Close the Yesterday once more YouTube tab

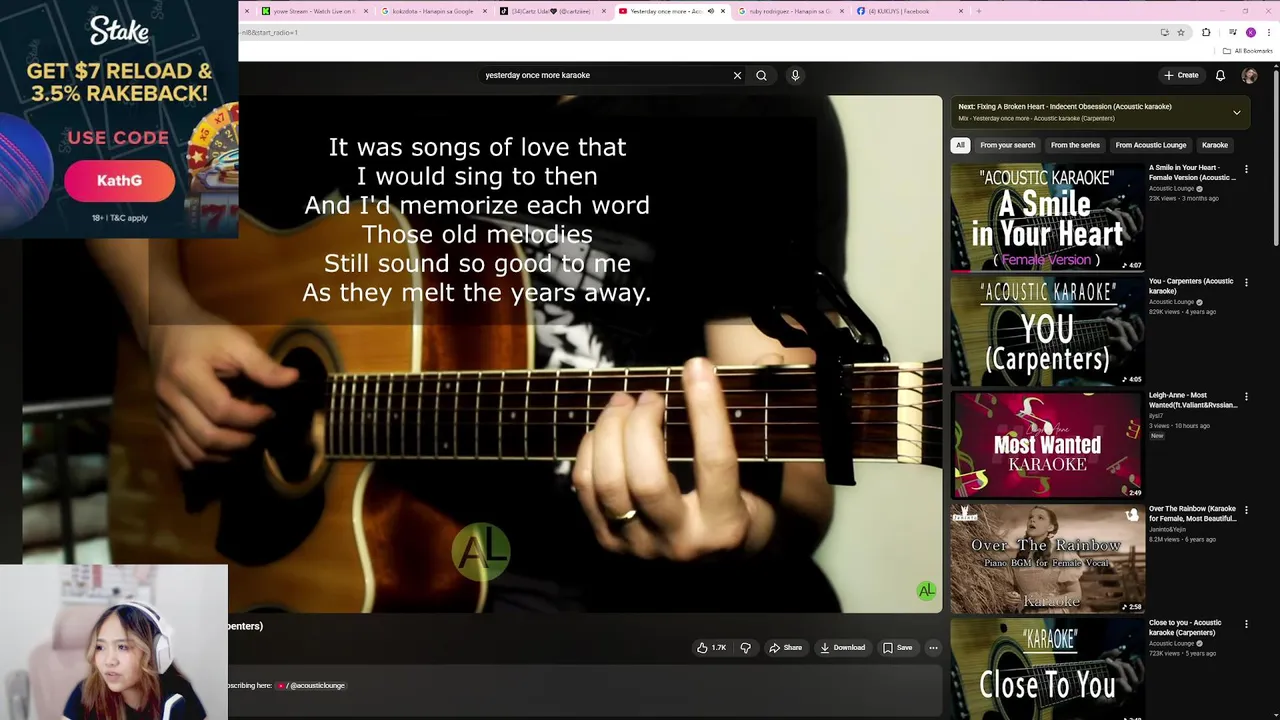pyautogui.click(x=723, y=11)
